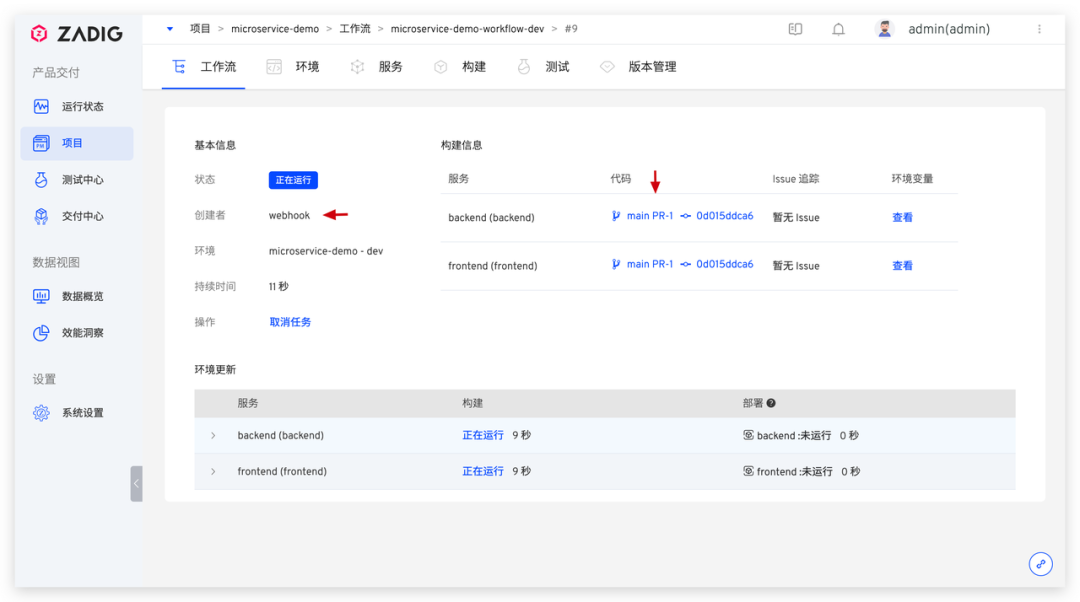Expand the backend (backend) row
Image resolution: width=1080 pixels, height=602 pixels.
click(214, 435)
